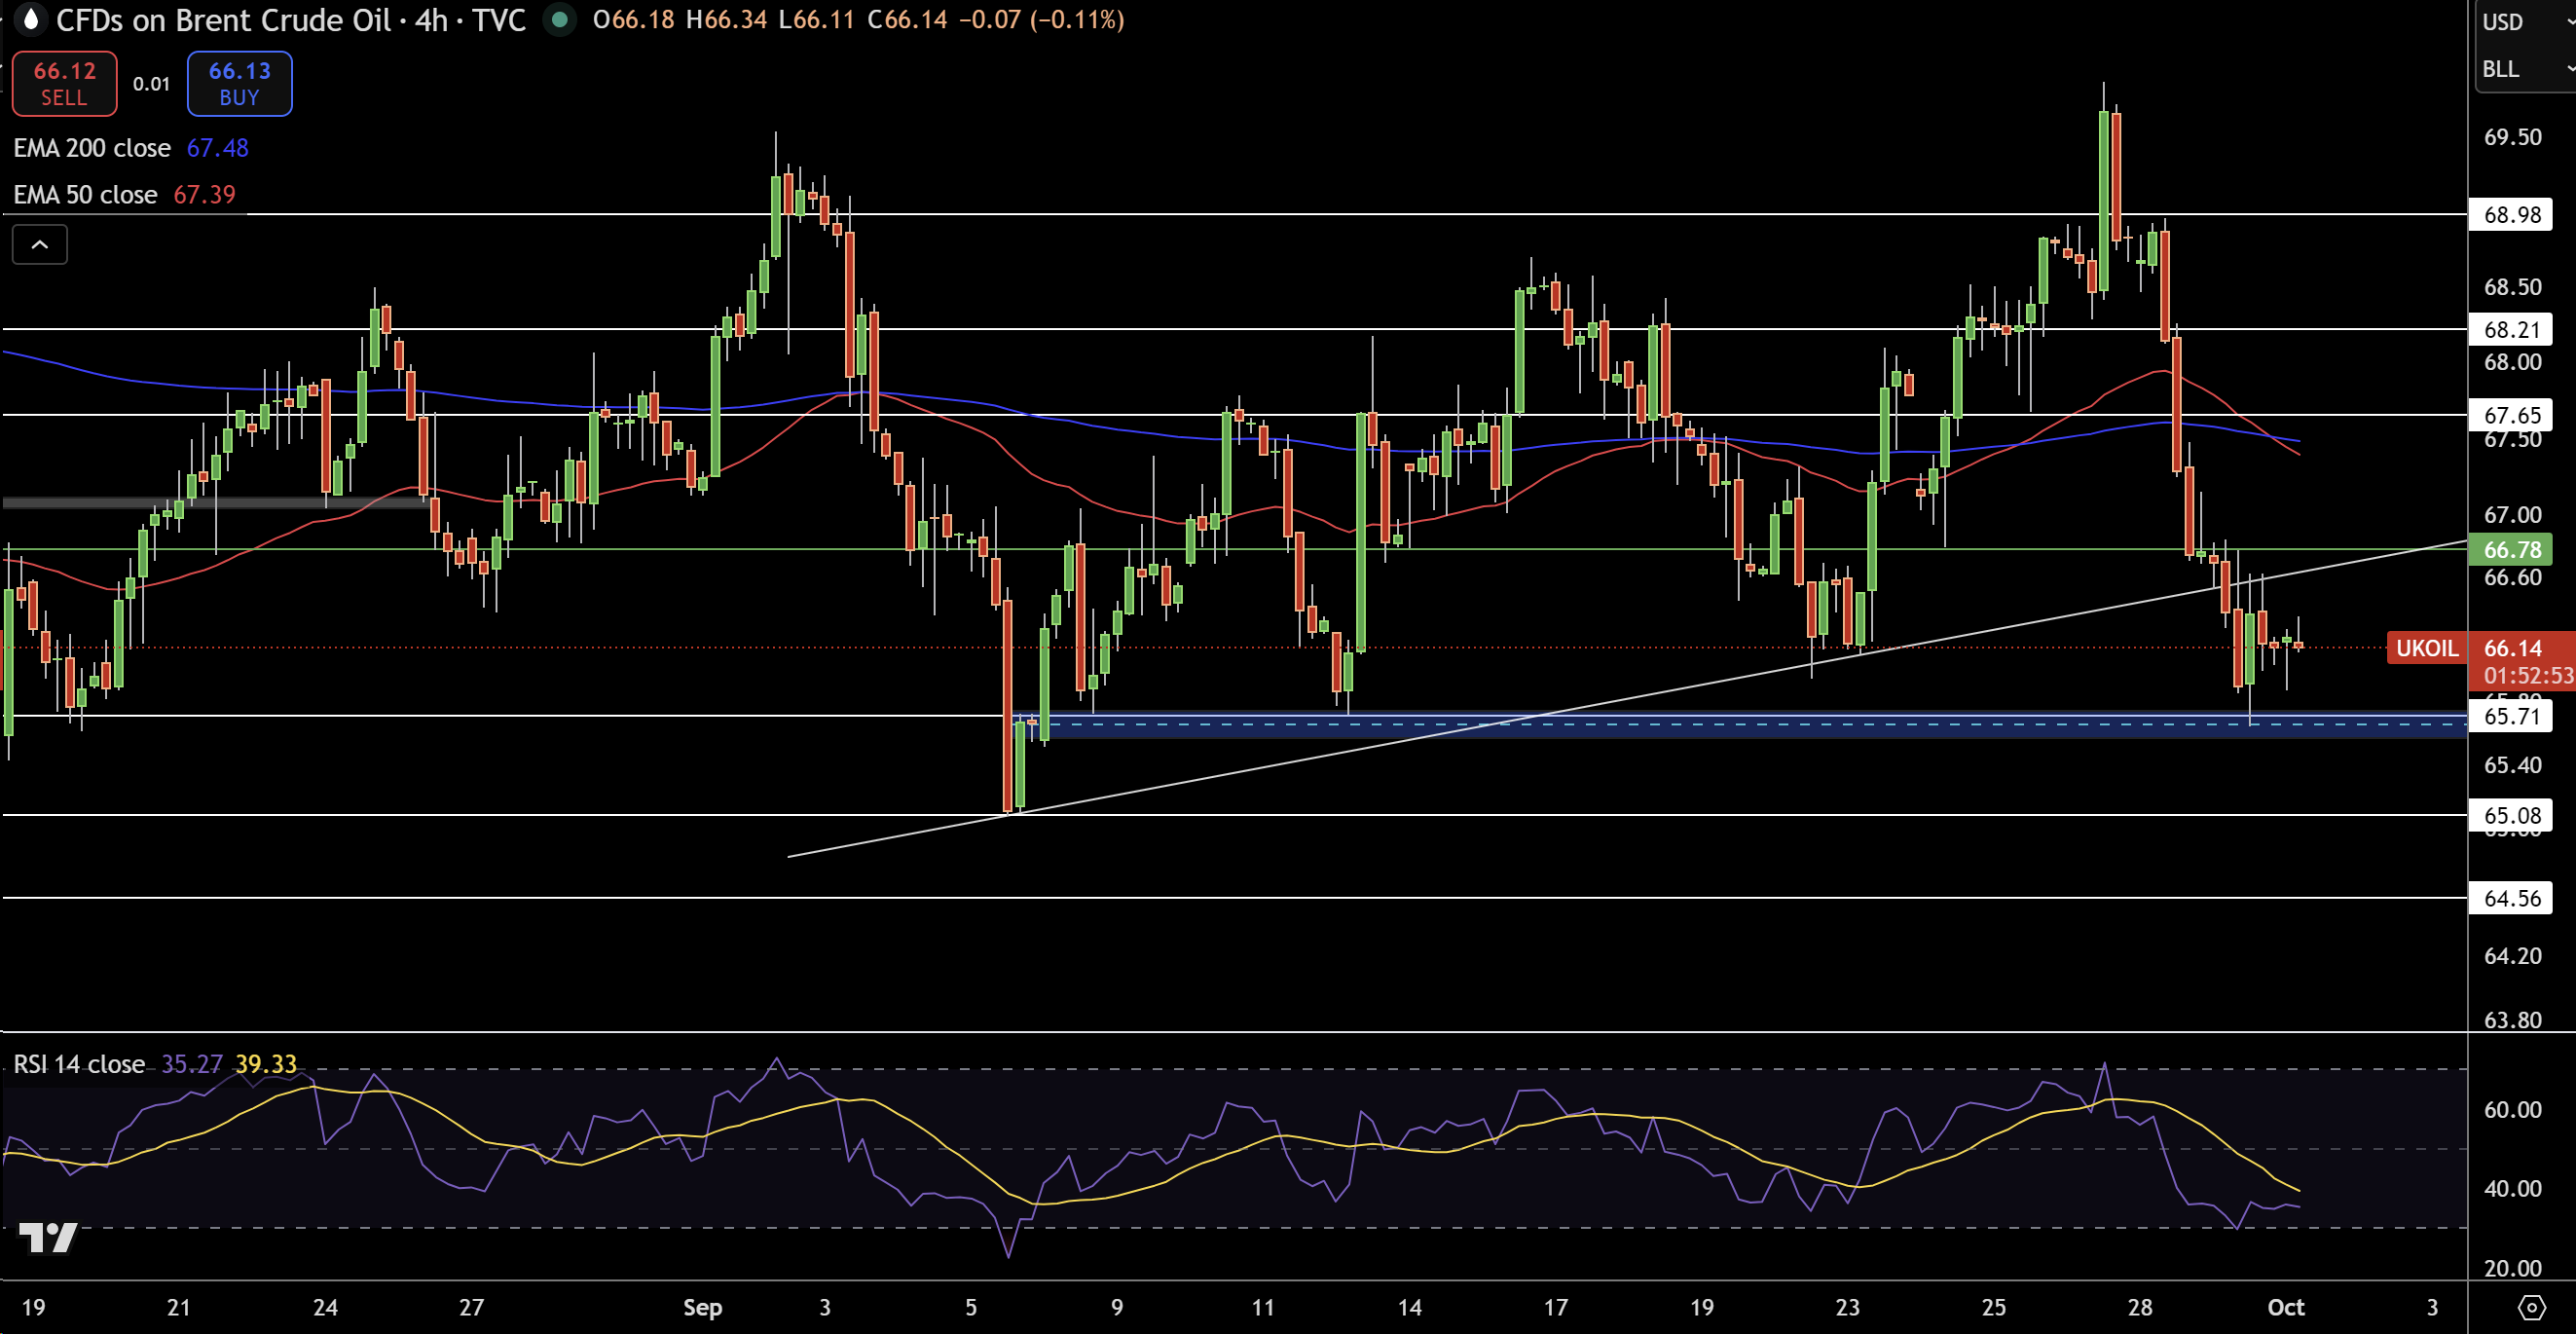The height and width of the screenshot is (1334, 2576).
Task: Click the TradingView logo
Action: point(48,1238)
